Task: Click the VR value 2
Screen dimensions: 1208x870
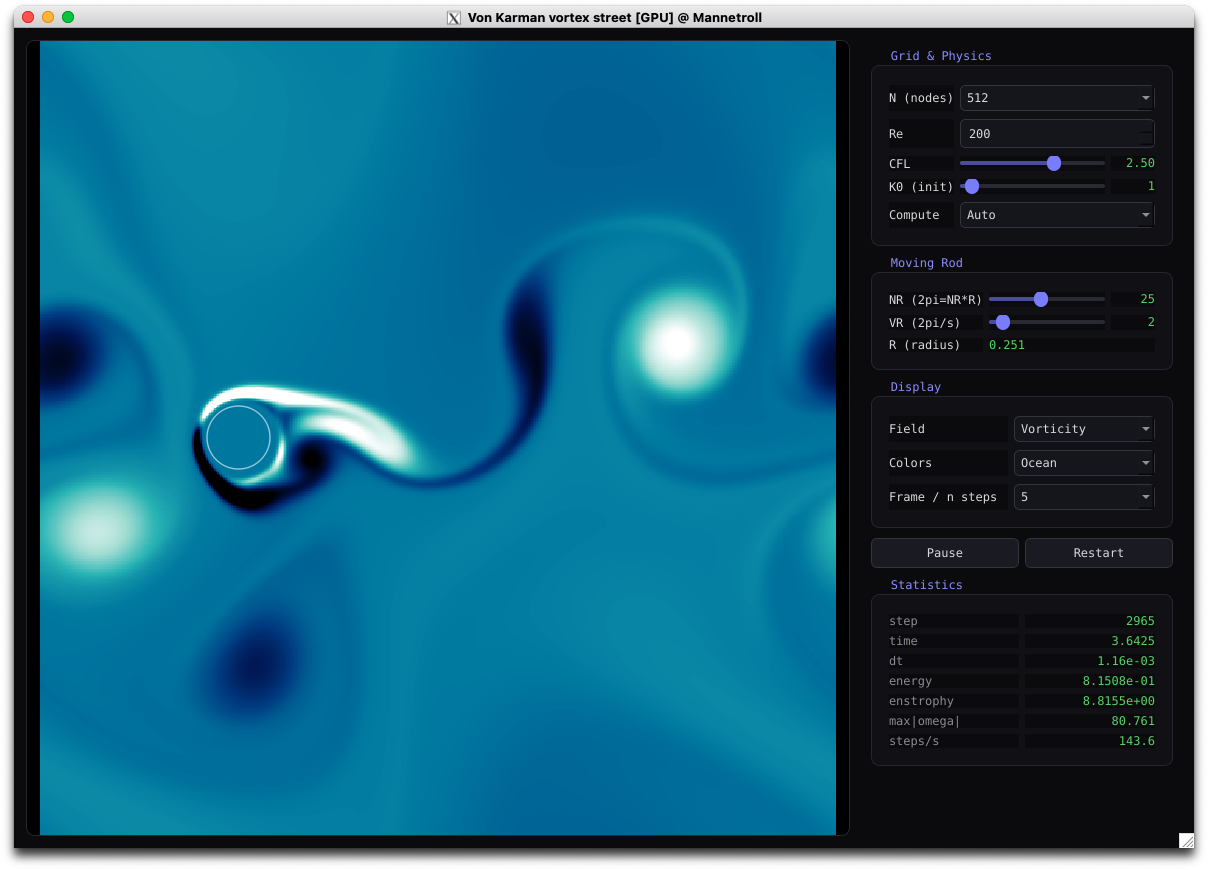Action: (x=1151, y=322)
